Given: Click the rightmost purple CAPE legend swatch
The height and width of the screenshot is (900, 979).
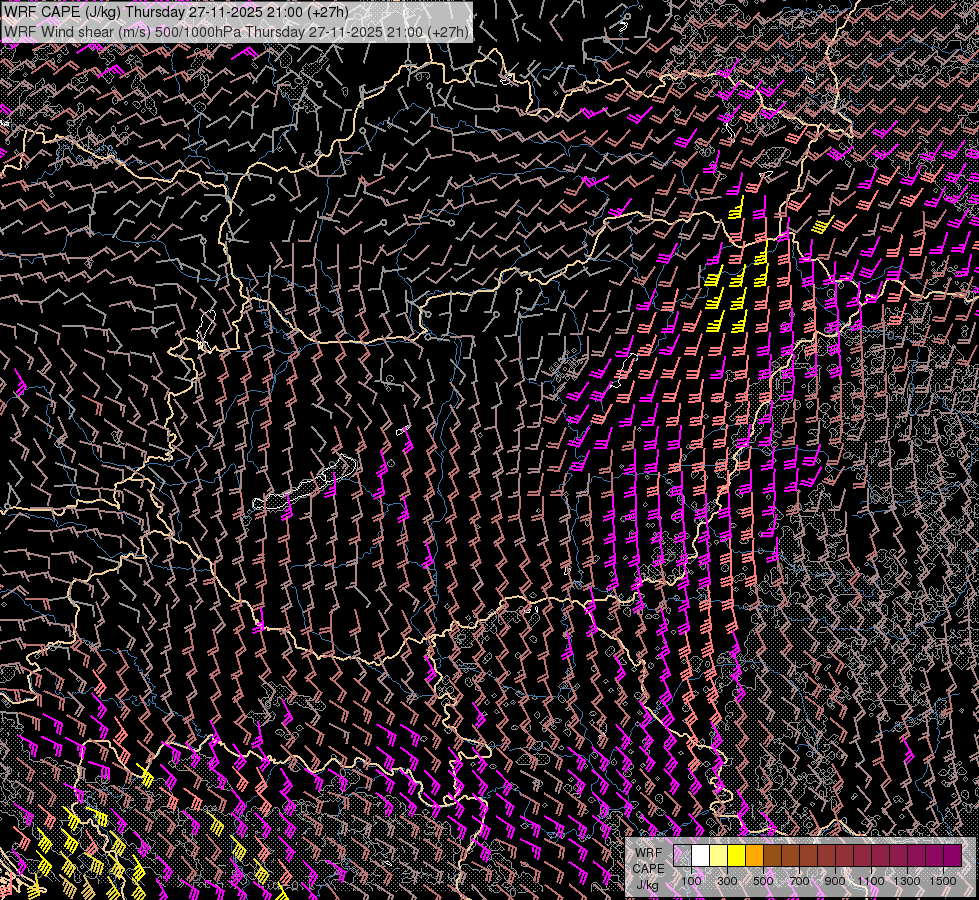Looking at the screenshot, I should pos(952,855).
